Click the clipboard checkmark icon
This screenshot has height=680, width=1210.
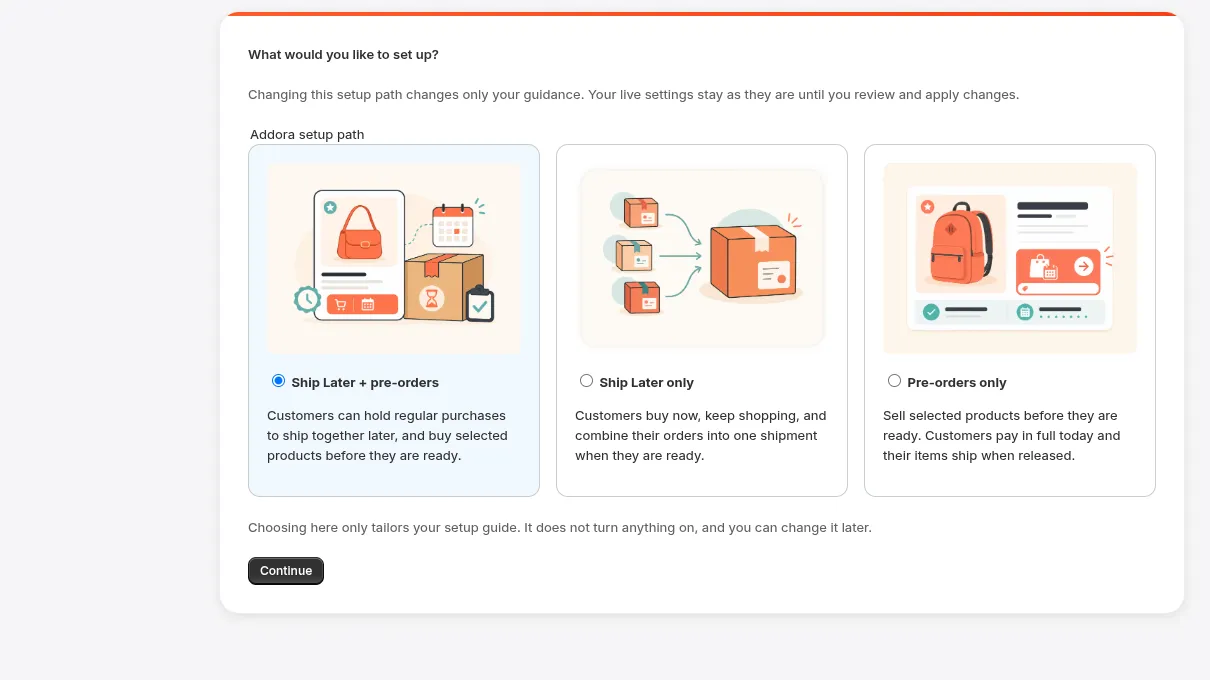[x=480, y=303]
